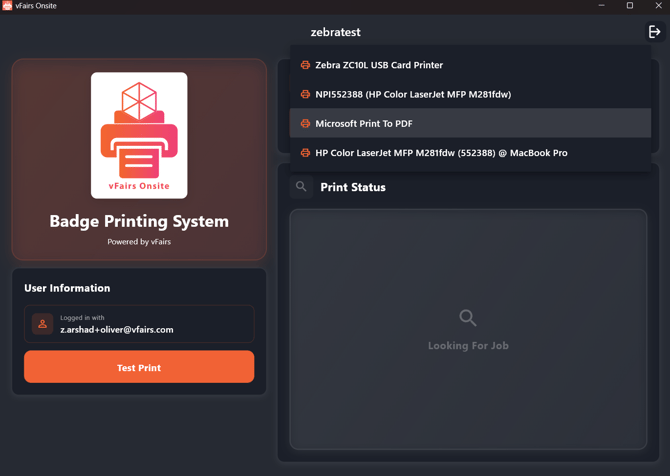
Task: Select Zebra ZC10L USB Card Printer option
Action: click(379, 65)
